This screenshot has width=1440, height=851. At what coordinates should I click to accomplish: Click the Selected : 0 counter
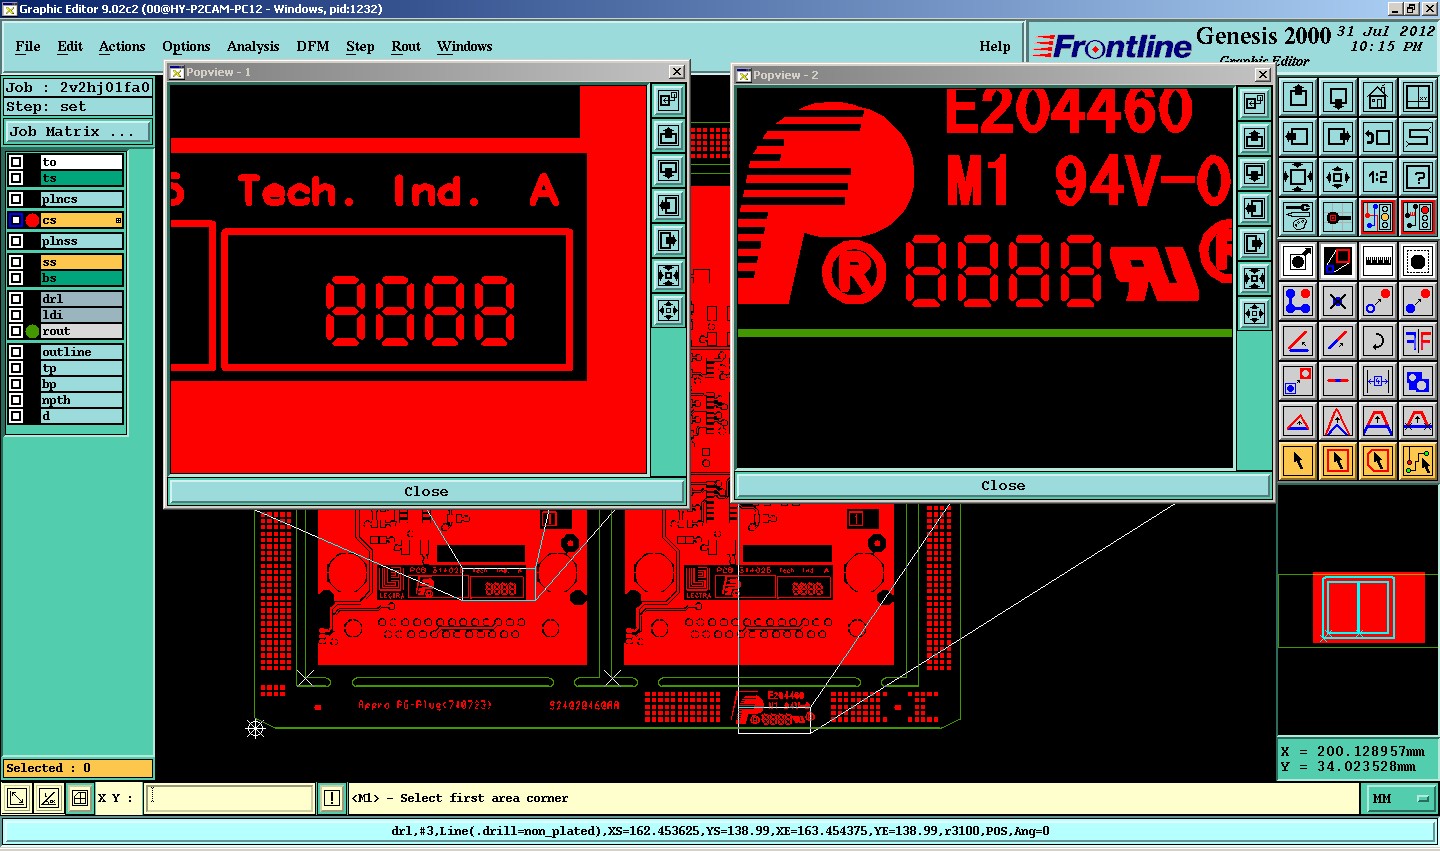78,768
